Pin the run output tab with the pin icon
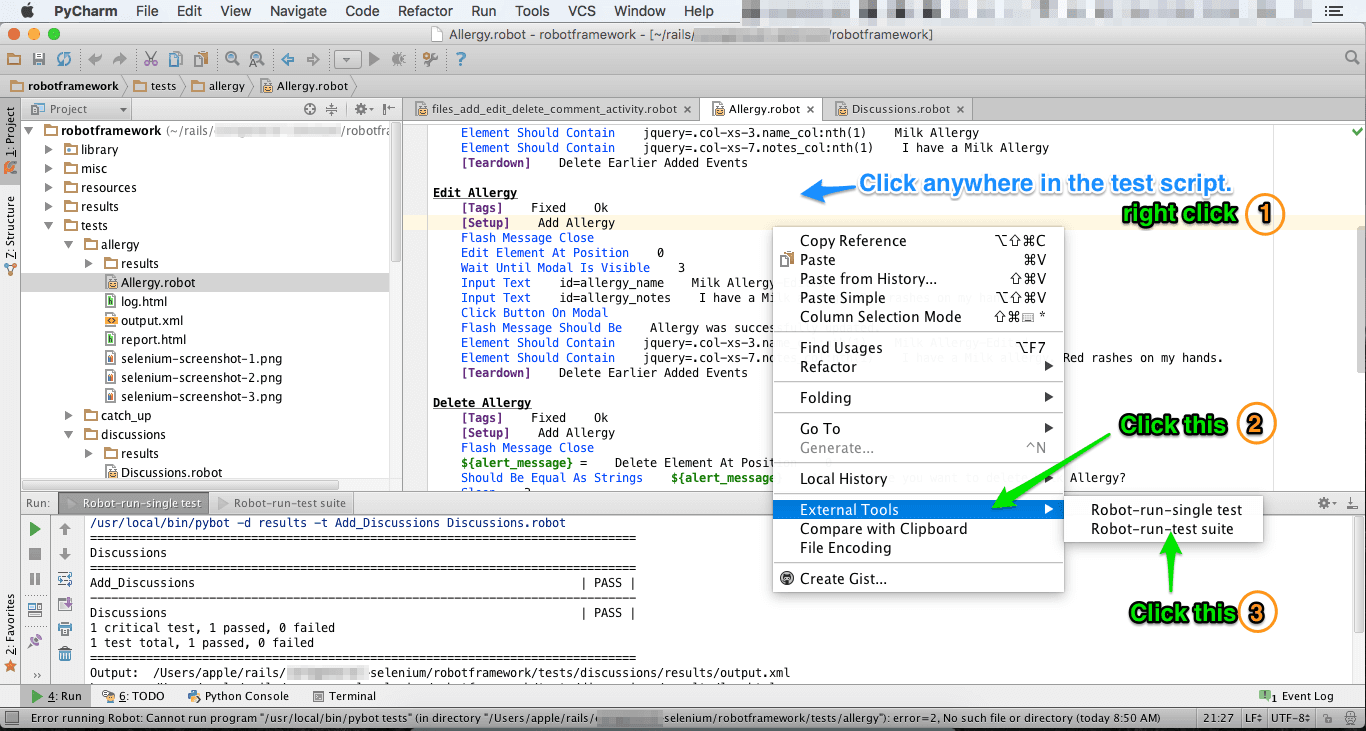This screenshot has height=731, width=1366. (x=33, y=637)
